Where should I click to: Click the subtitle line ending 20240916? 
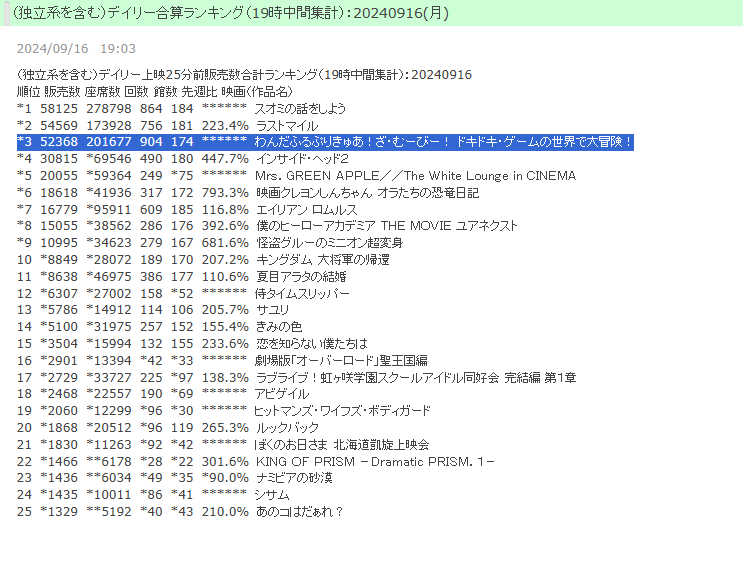[x=244, y=75]
